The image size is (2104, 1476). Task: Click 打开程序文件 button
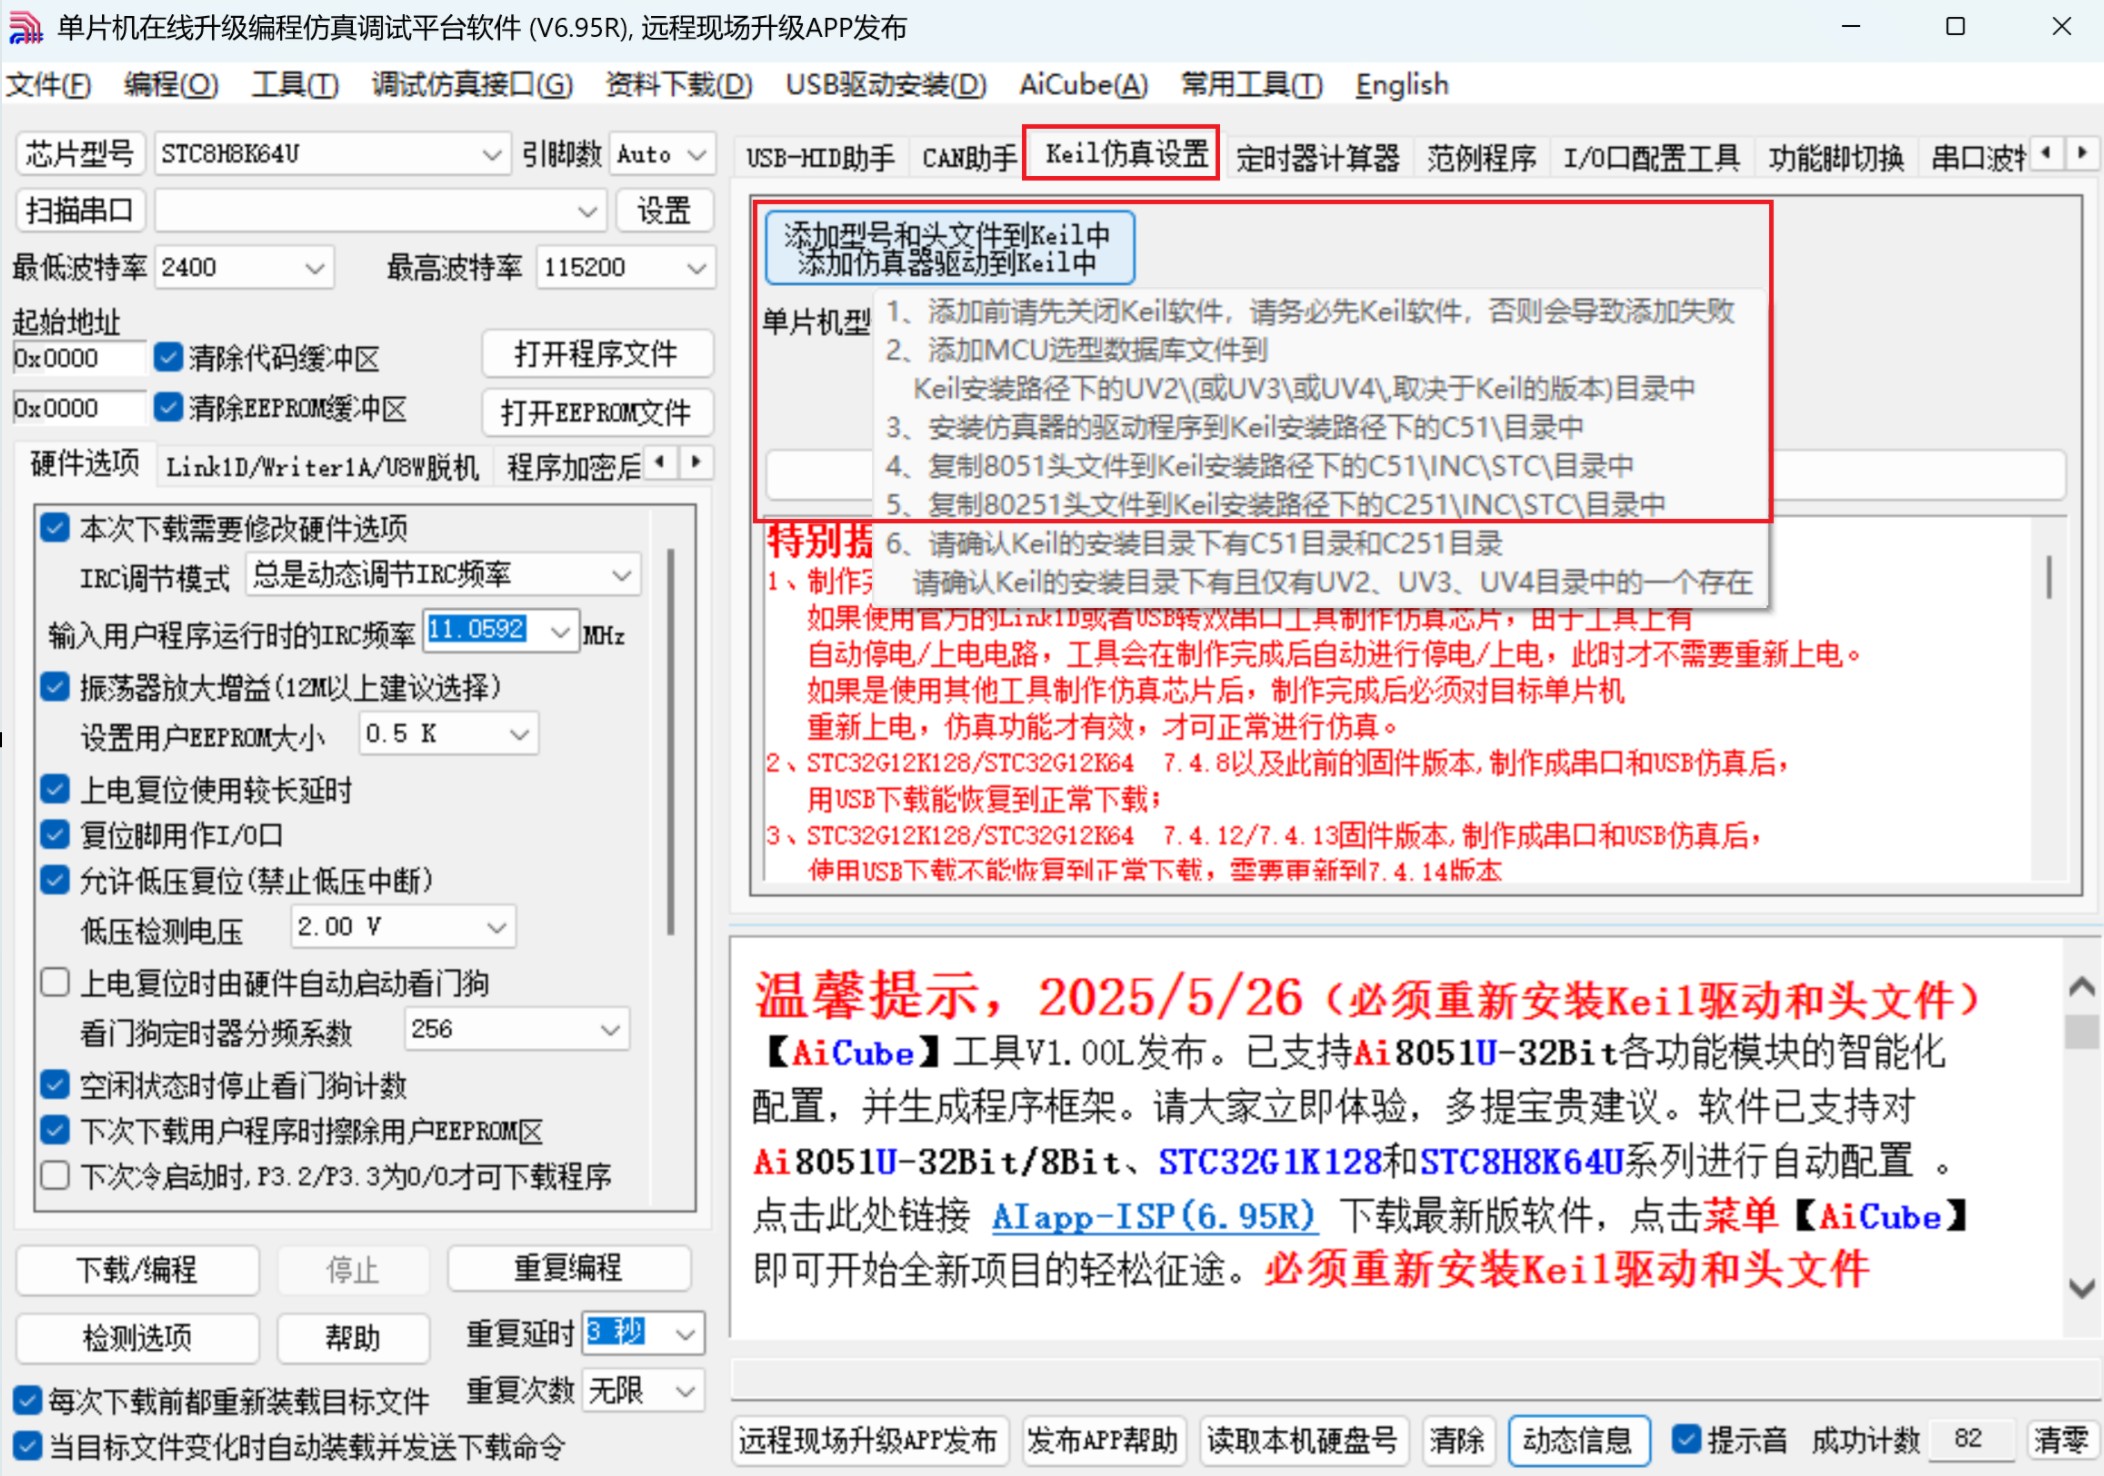click(x=596, y=354)
